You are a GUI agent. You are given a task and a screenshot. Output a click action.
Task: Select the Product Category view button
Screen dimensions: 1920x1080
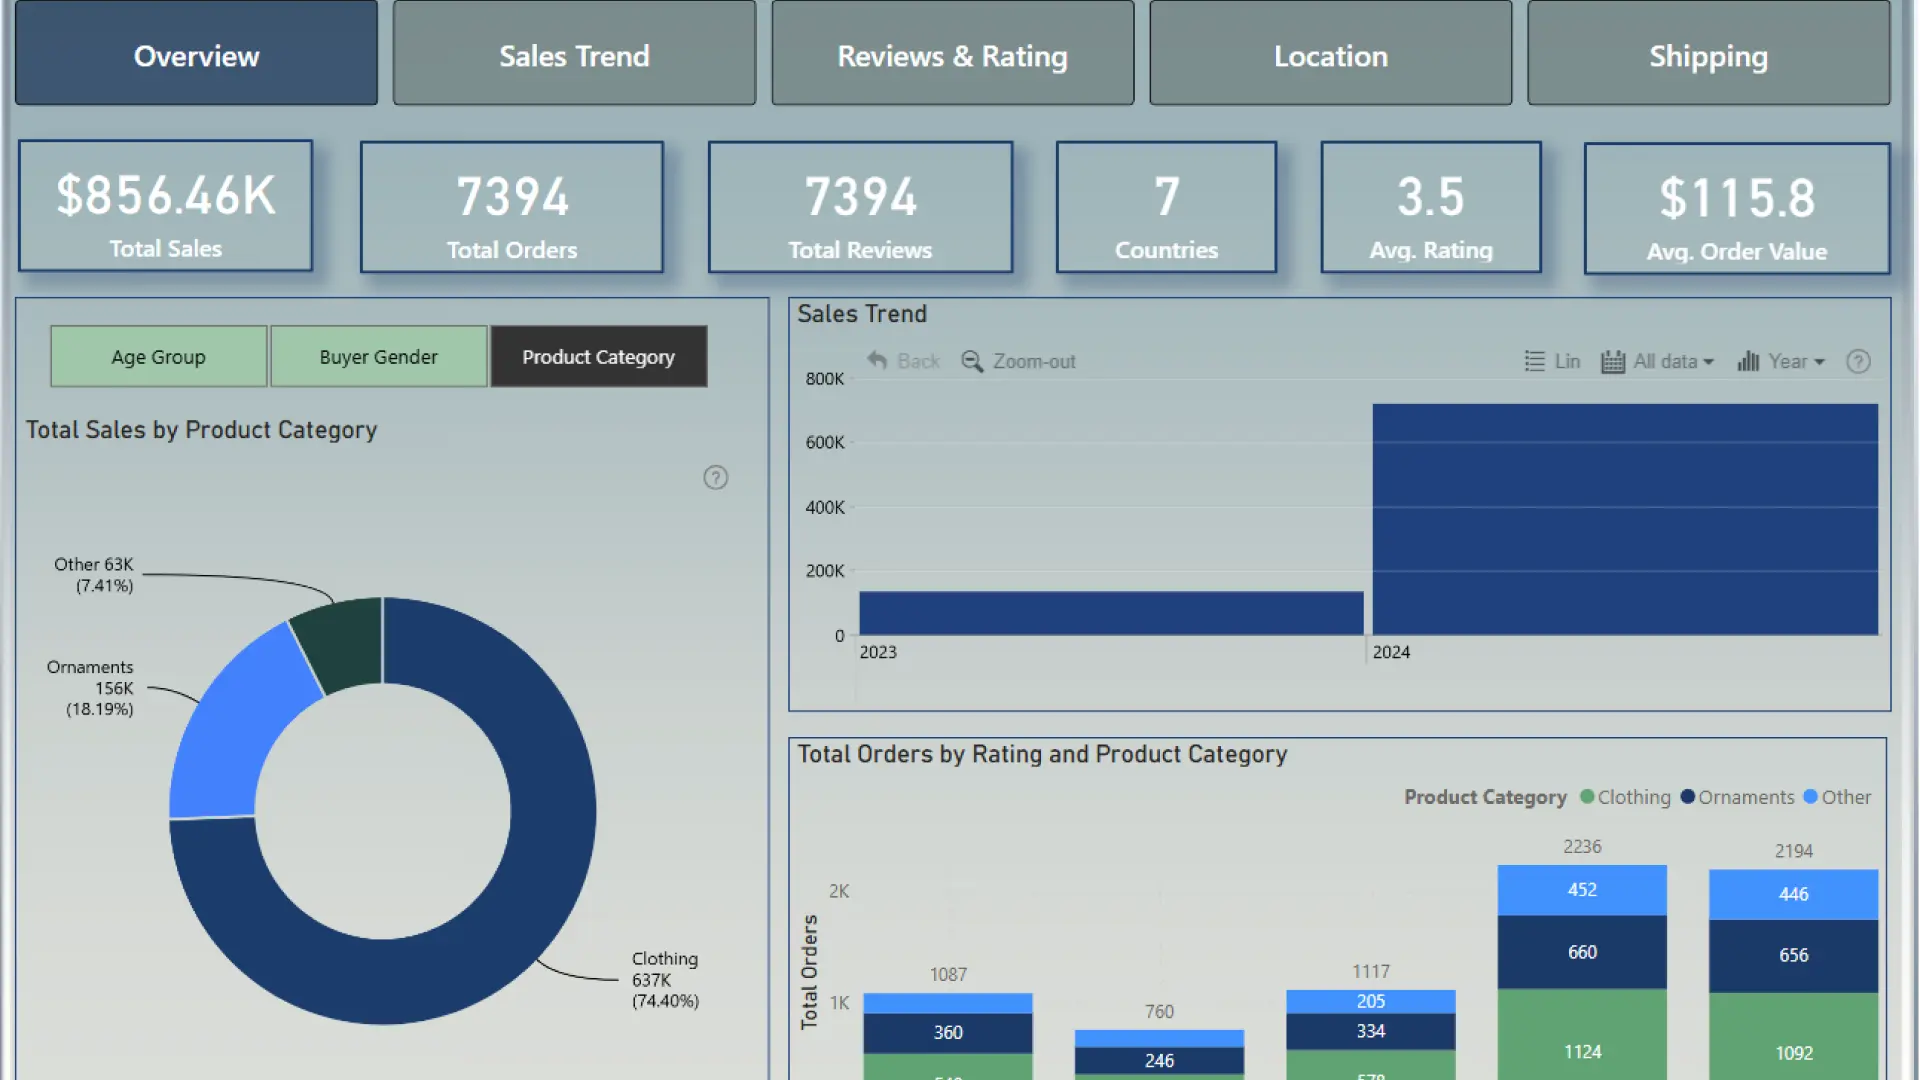pos(598,356)
